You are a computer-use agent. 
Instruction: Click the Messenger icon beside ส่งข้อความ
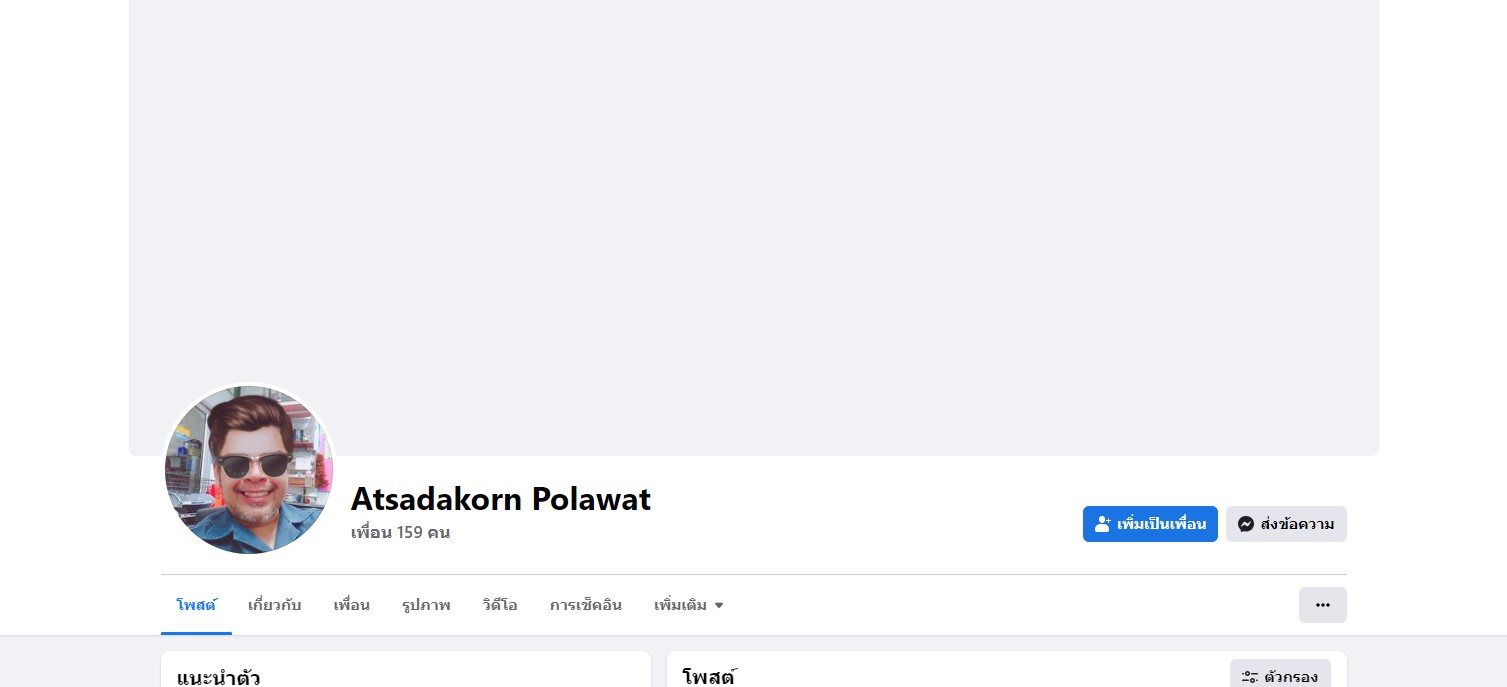(x=1246, y=524)
